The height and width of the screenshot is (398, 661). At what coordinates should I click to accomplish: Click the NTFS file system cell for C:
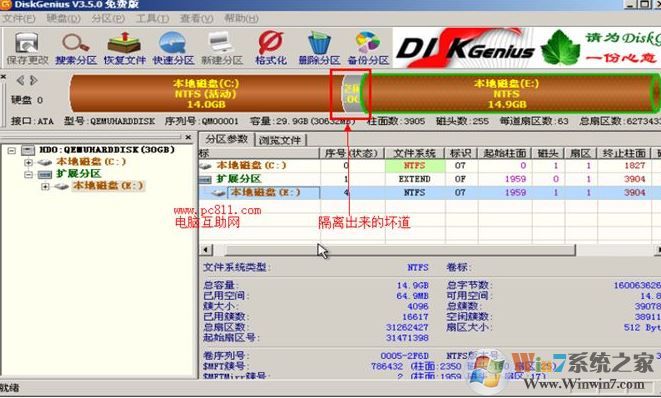coord(415,166)
